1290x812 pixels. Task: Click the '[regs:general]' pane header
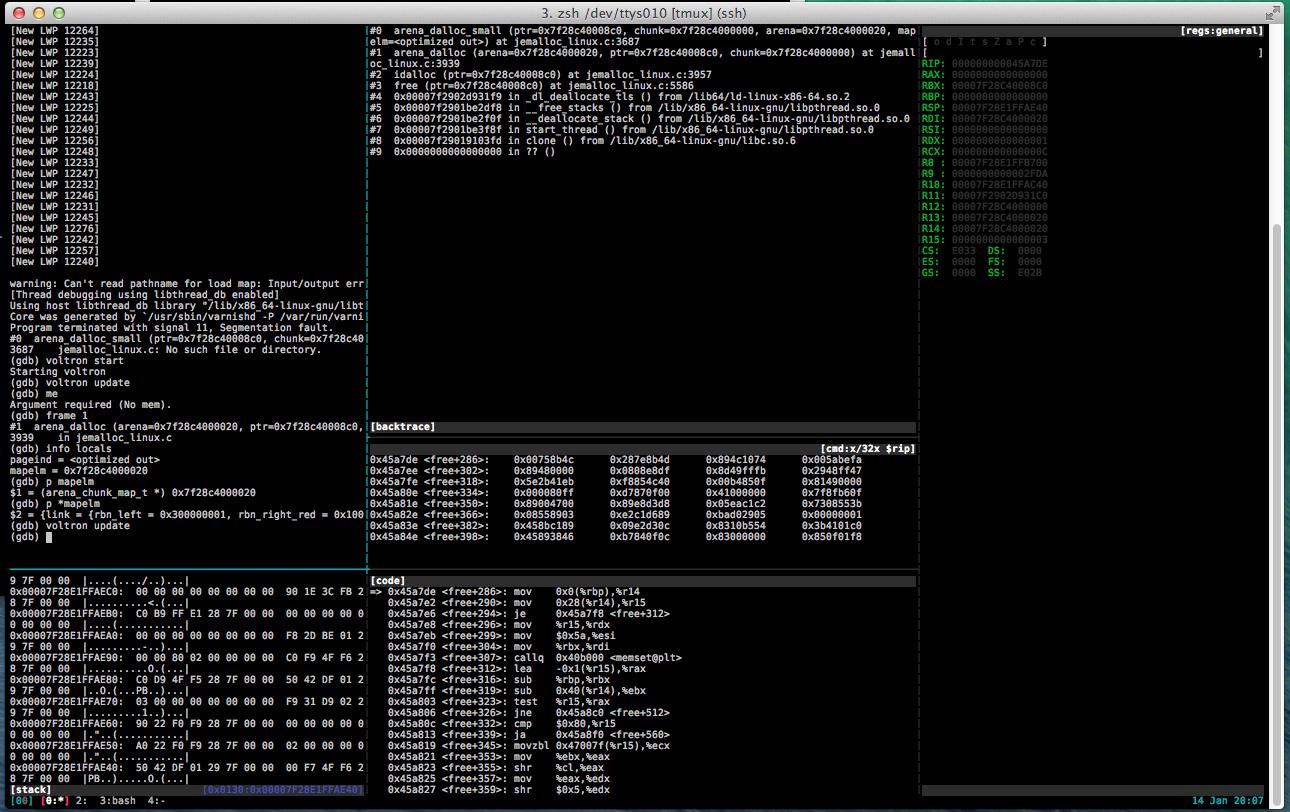[x=1222, y=31]
